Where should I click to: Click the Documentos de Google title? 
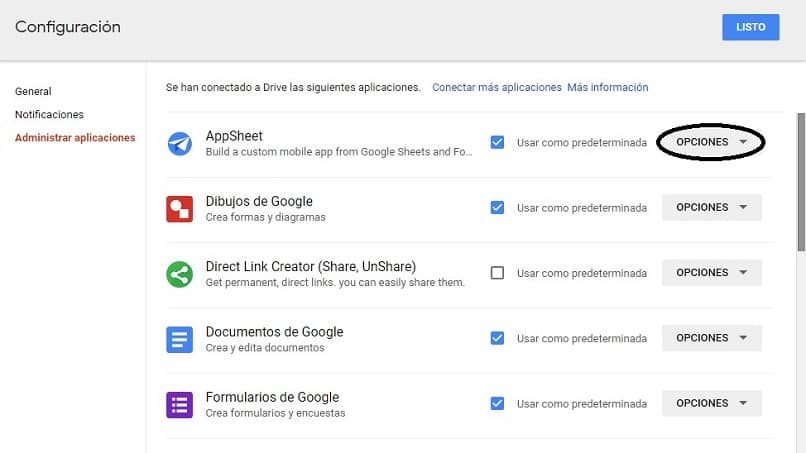tap(274, 332)
